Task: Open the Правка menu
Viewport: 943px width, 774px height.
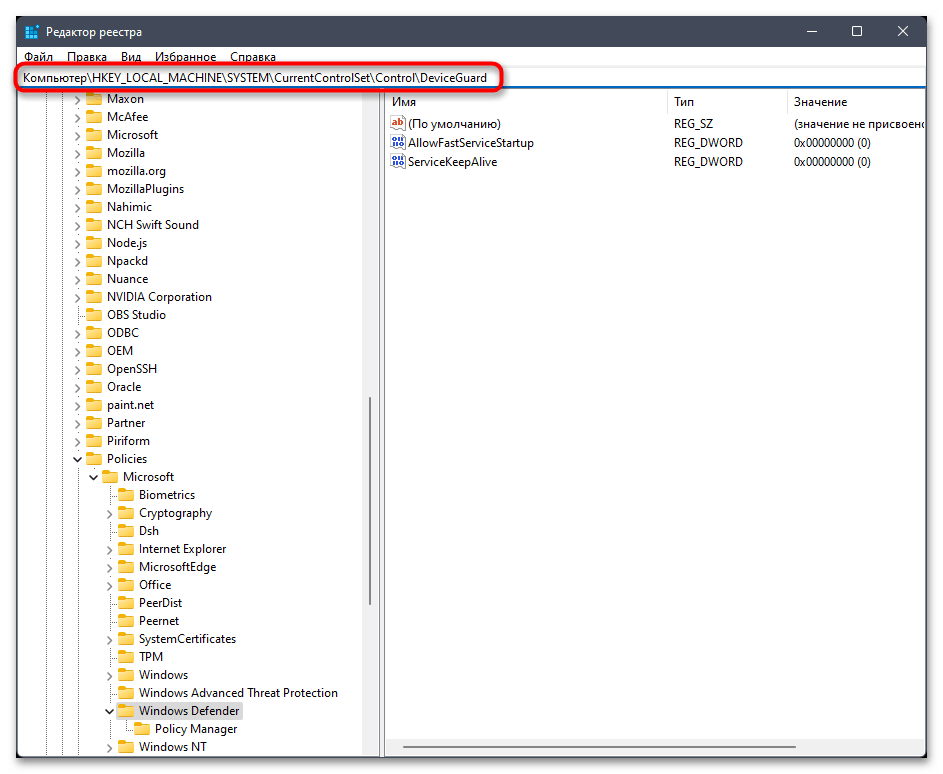Action: [x=87, y=57]
